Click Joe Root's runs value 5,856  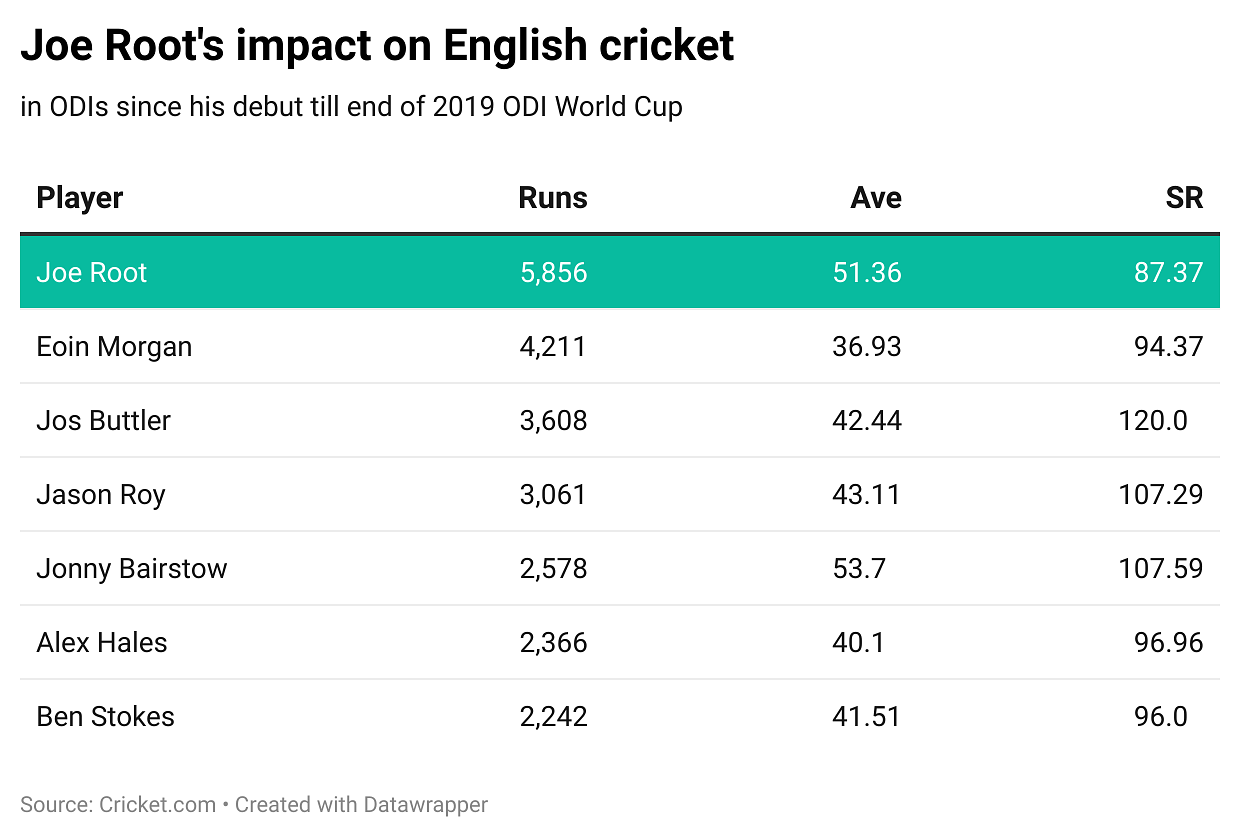click(553, 272)
